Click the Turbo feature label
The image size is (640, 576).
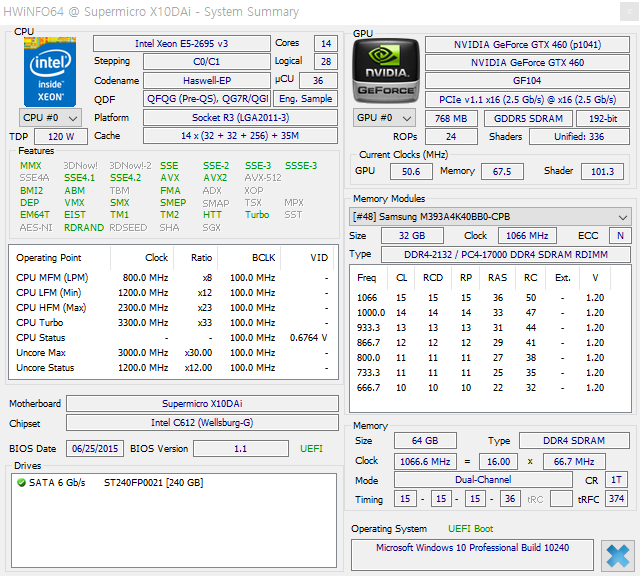coord(257,215)
